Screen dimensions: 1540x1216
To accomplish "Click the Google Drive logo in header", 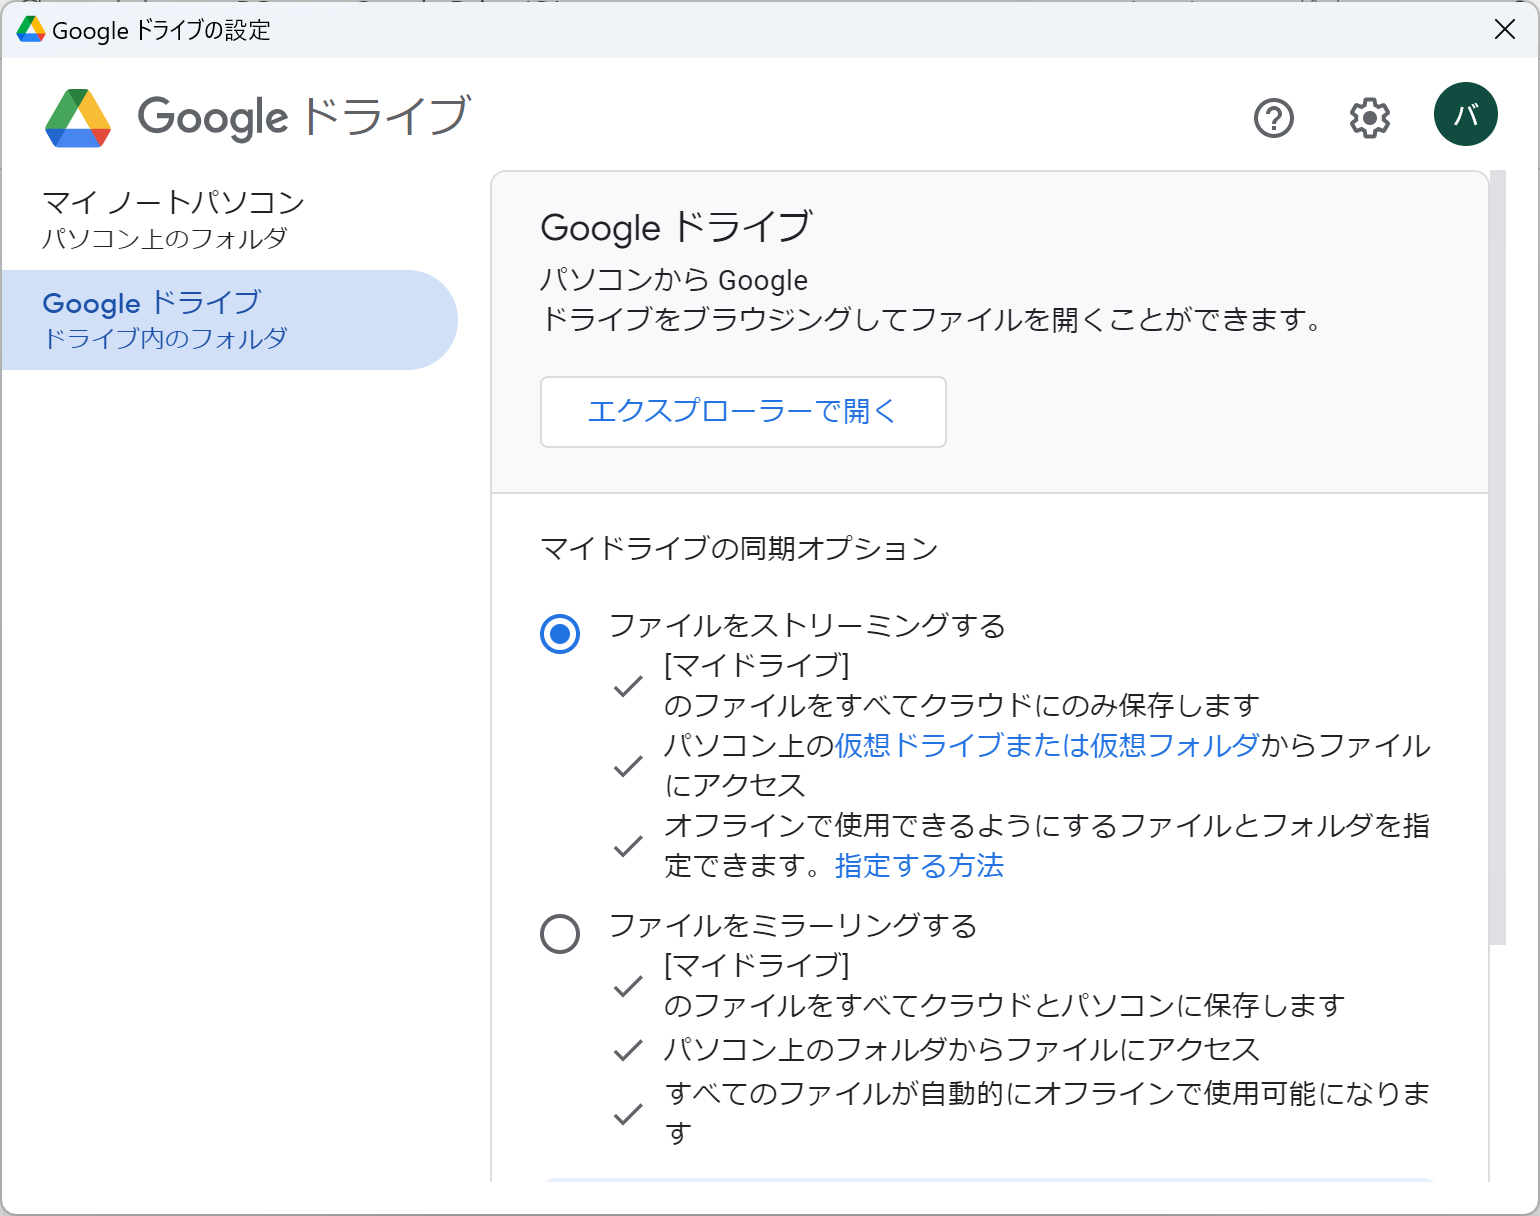I will 78,118.
